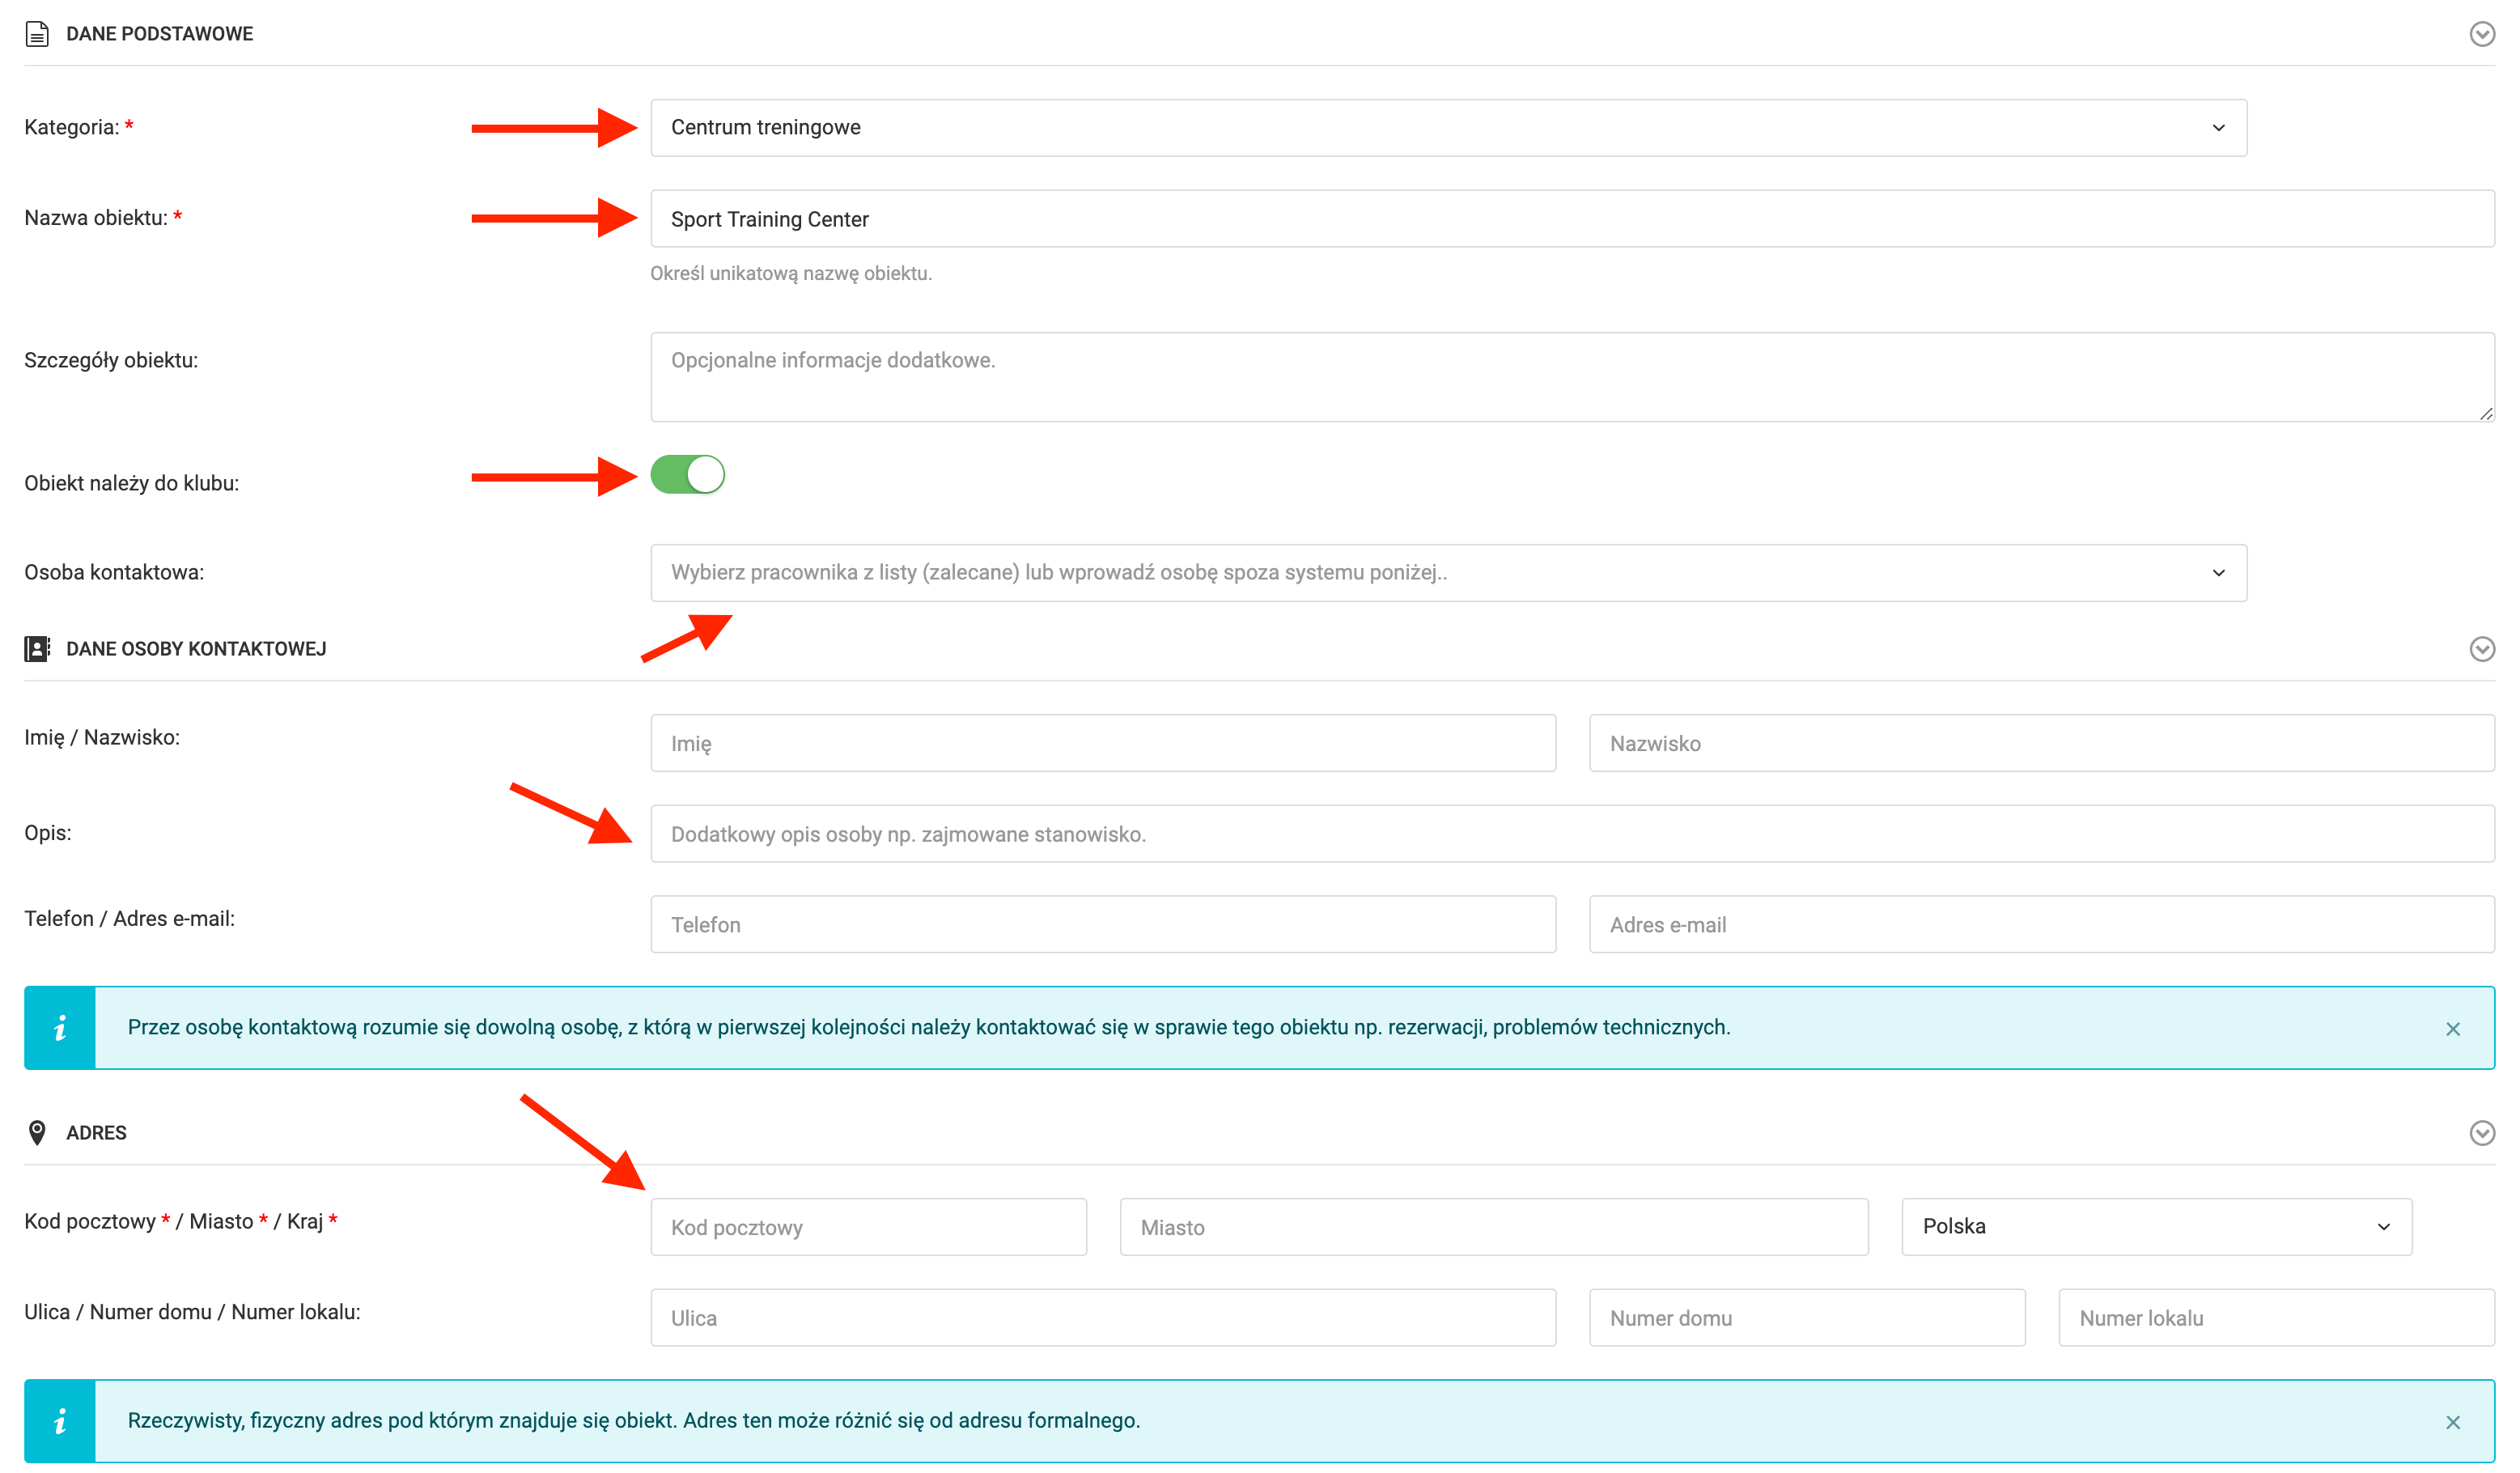Click the Numer lokalu field
The image size is (2520, 1473).
2276,1318
